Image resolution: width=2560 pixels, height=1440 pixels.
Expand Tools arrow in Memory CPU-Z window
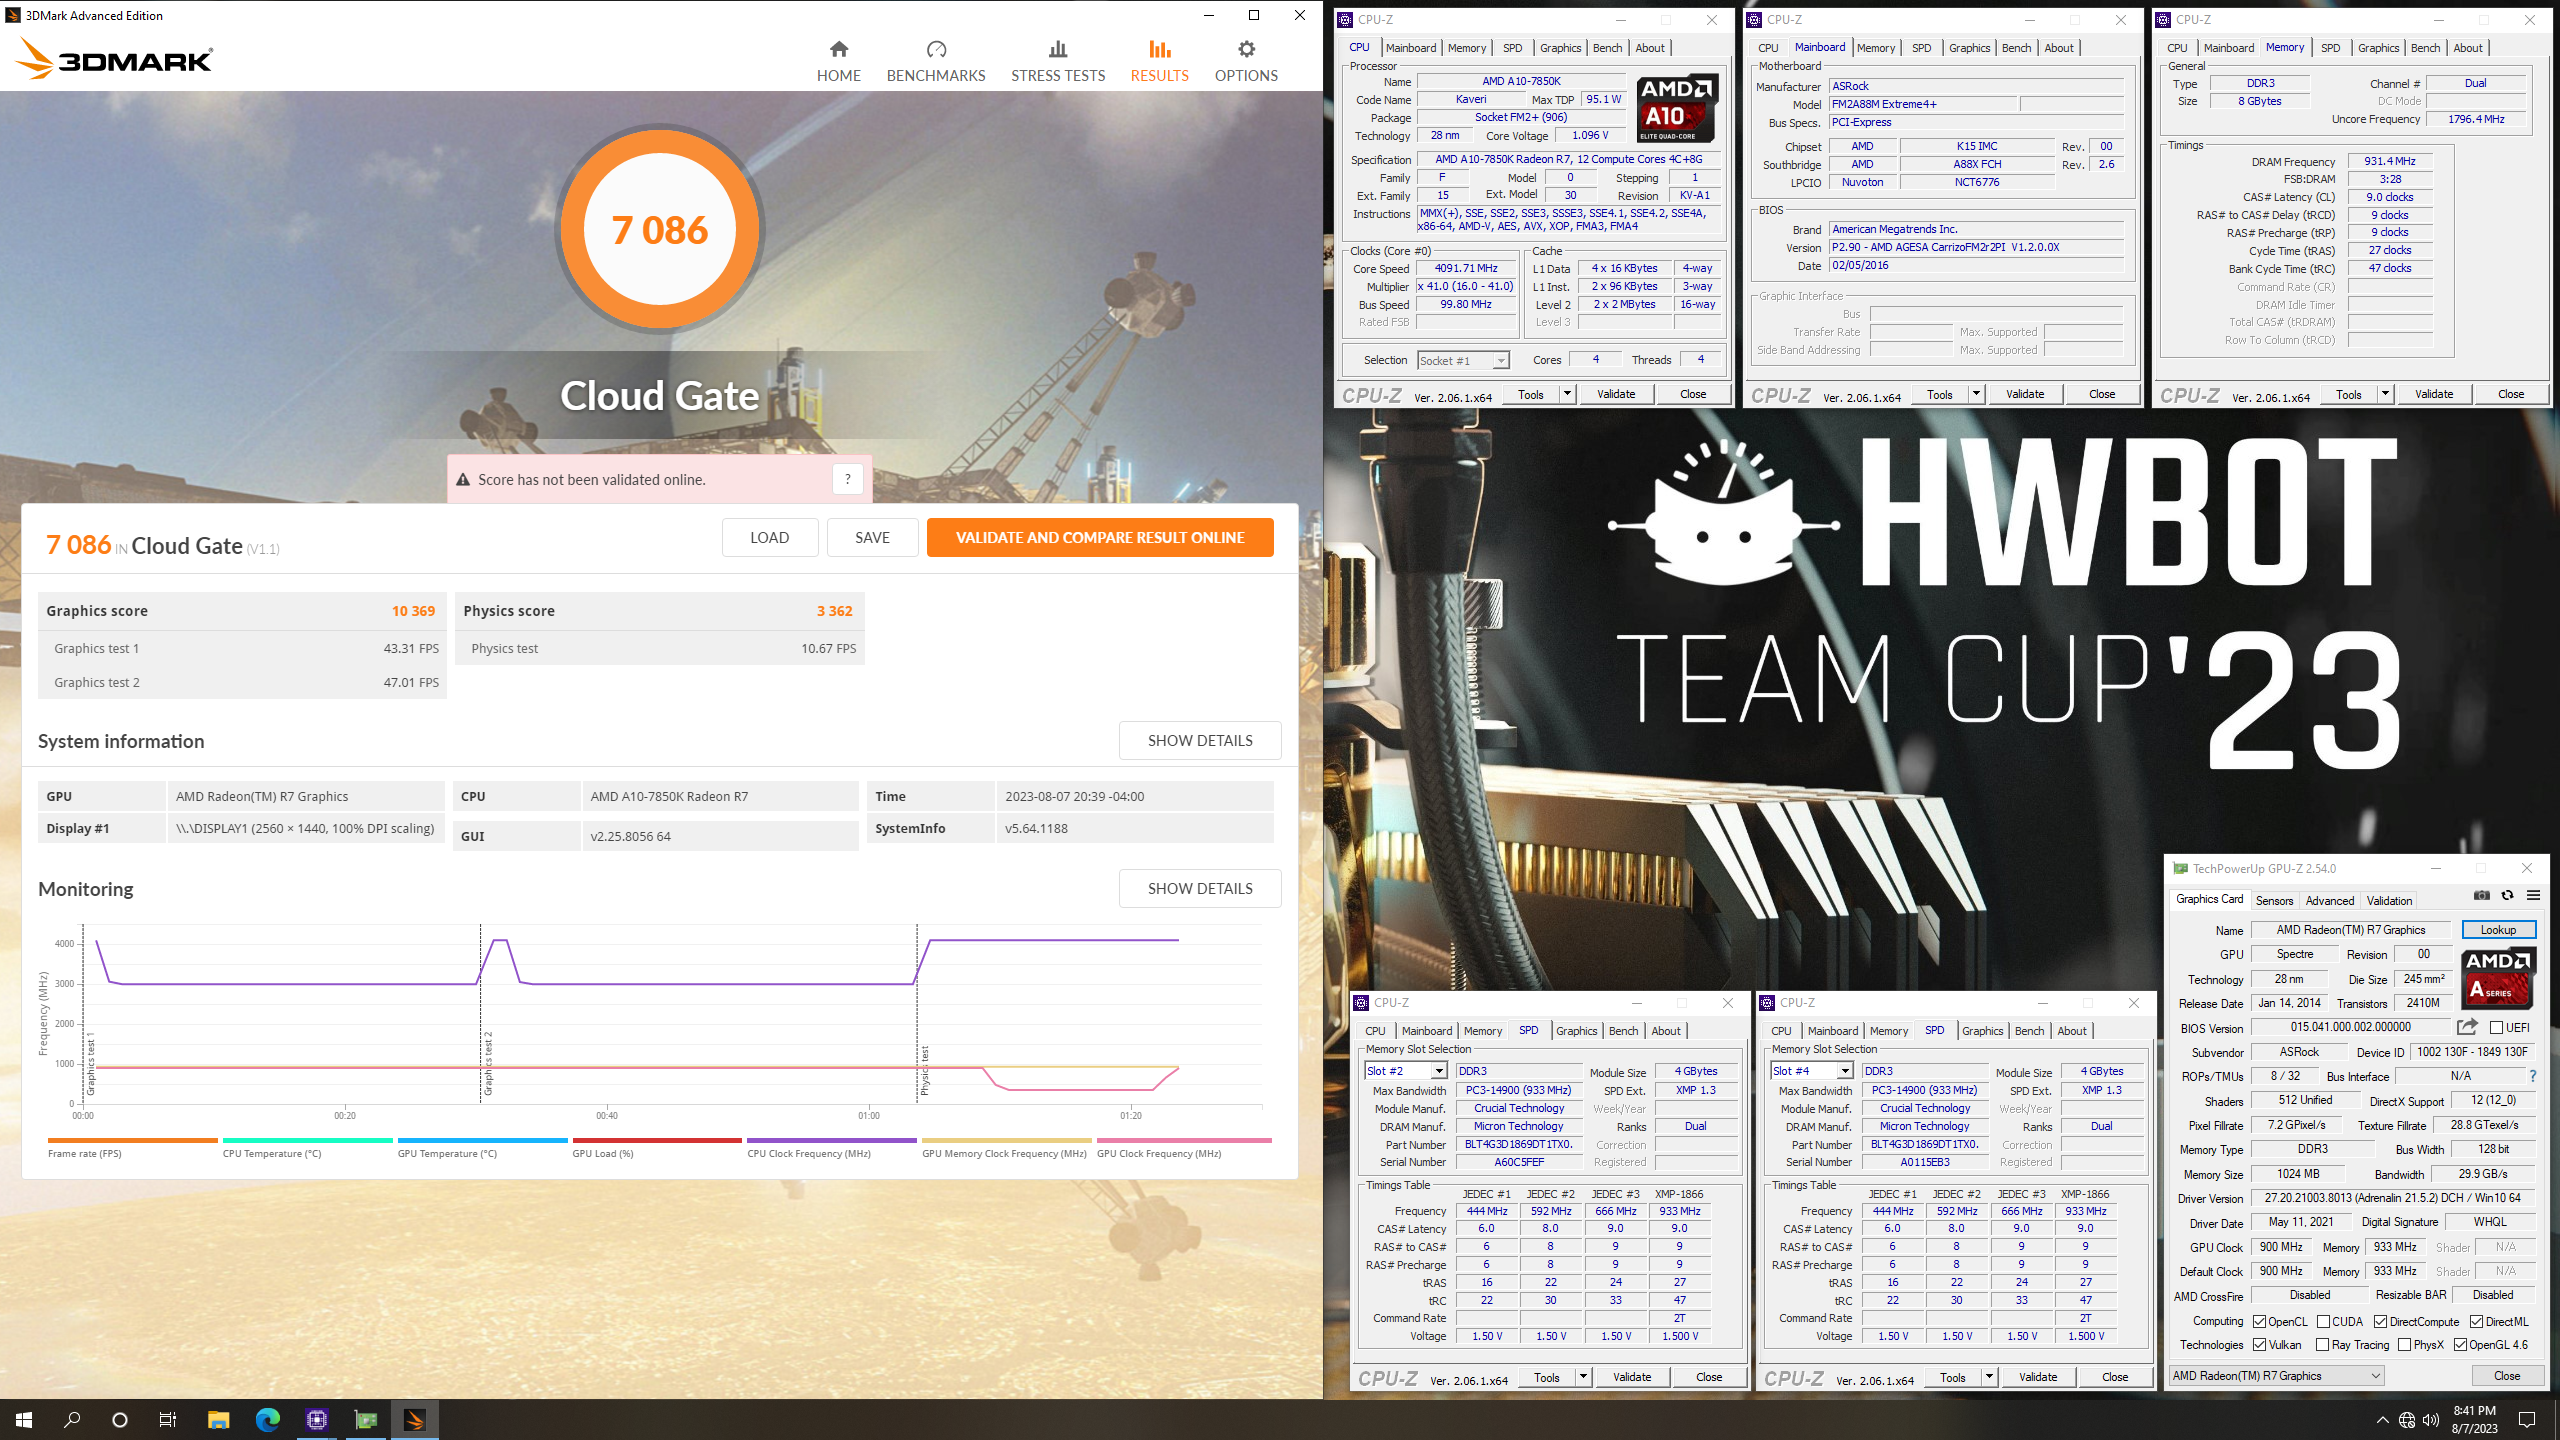coord(2385,394)
